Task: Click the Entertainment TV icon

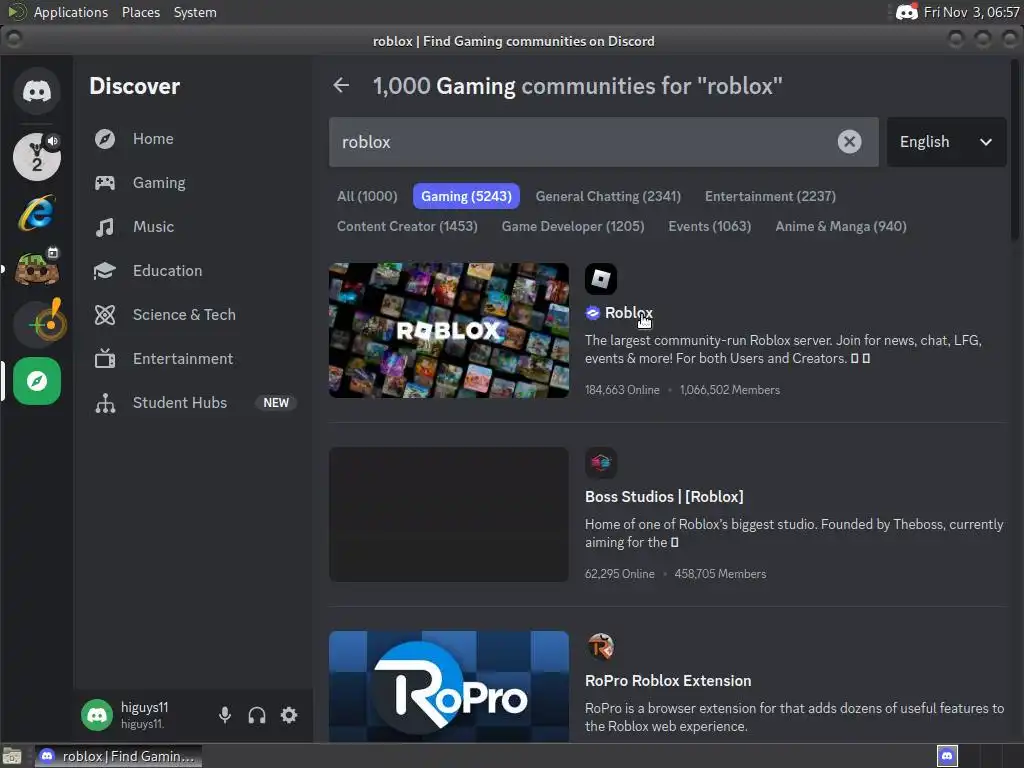Action: point(104,359)
